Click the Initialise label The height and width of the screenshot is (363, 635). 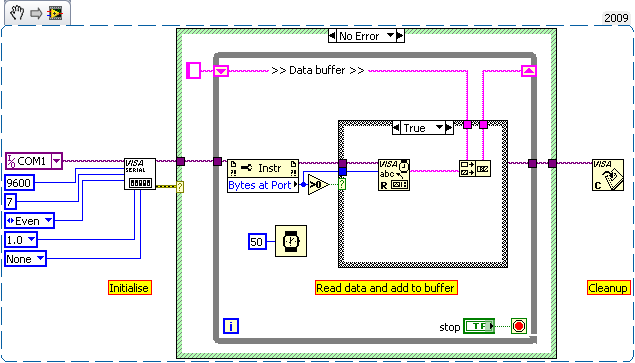[x=130, y=288]
